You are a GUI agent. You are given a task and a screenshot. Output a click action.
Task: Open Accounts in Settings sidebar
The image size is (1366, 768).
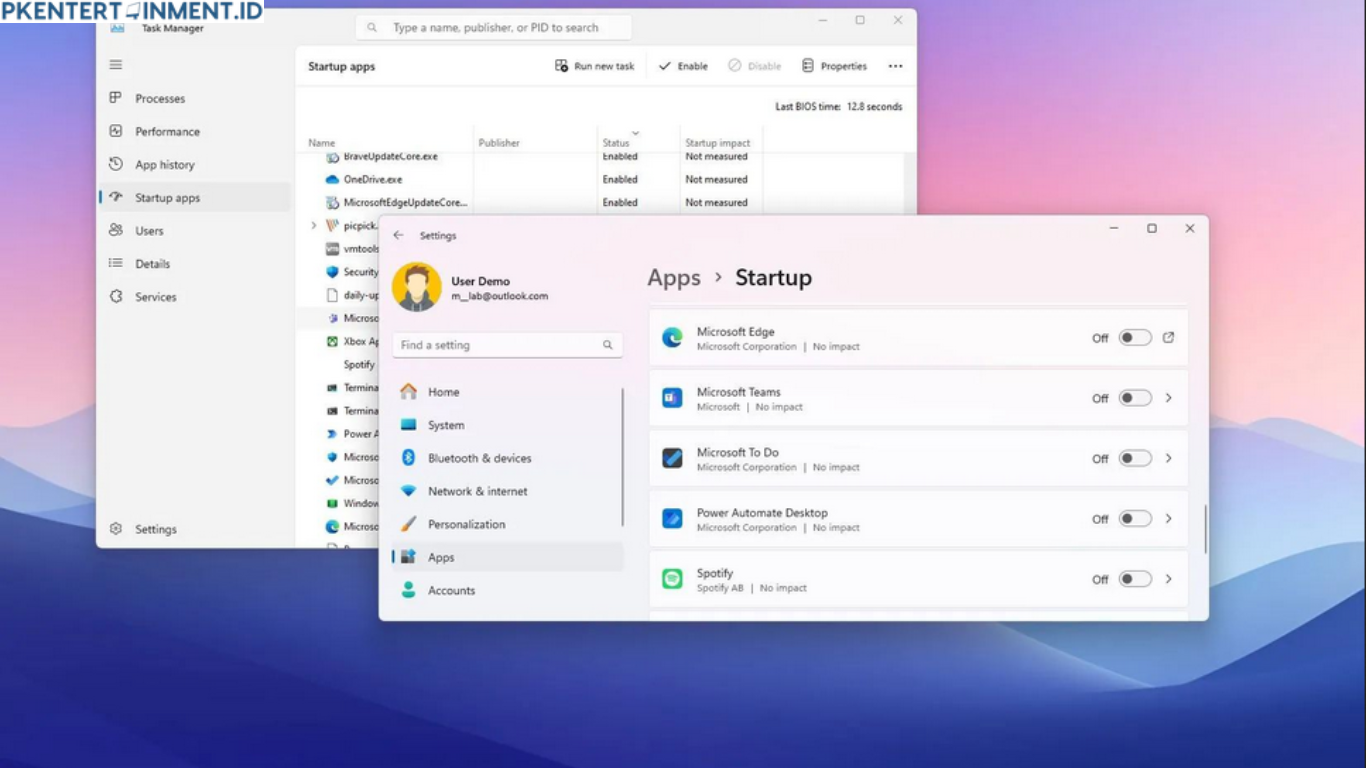pos(507,590)
